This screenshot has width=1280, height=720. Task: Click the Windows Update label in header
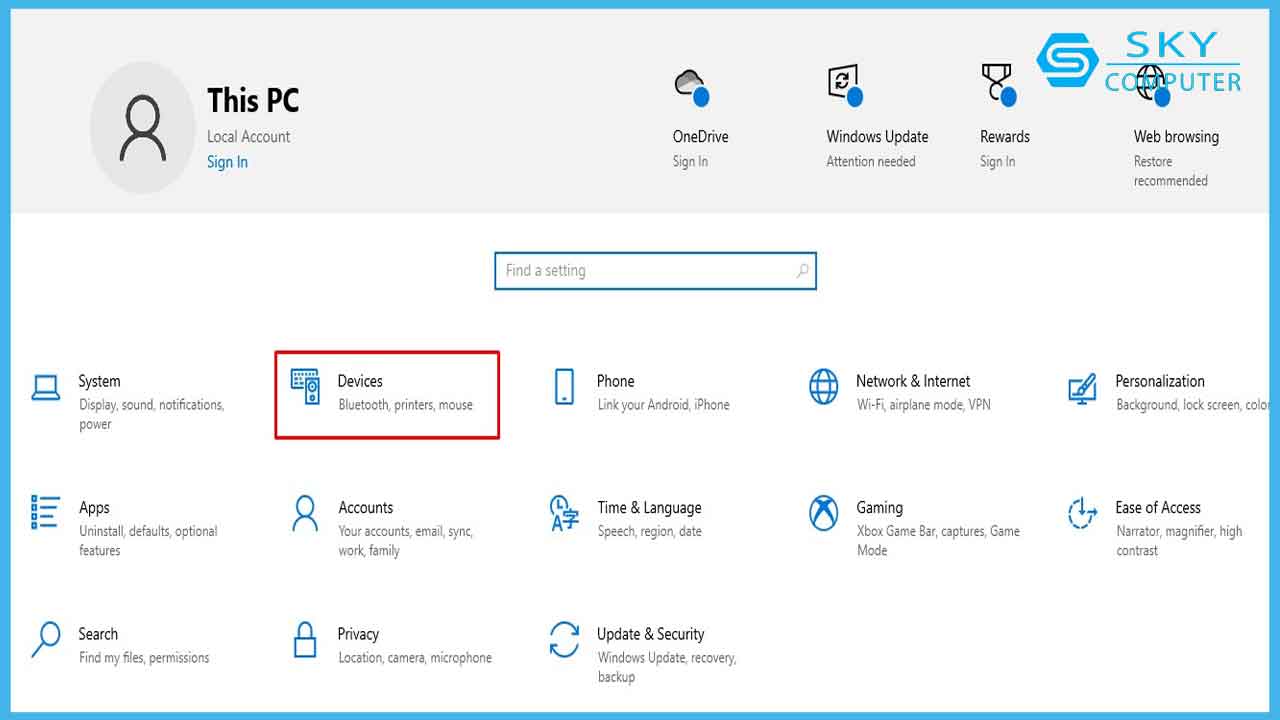pos(877,137)
